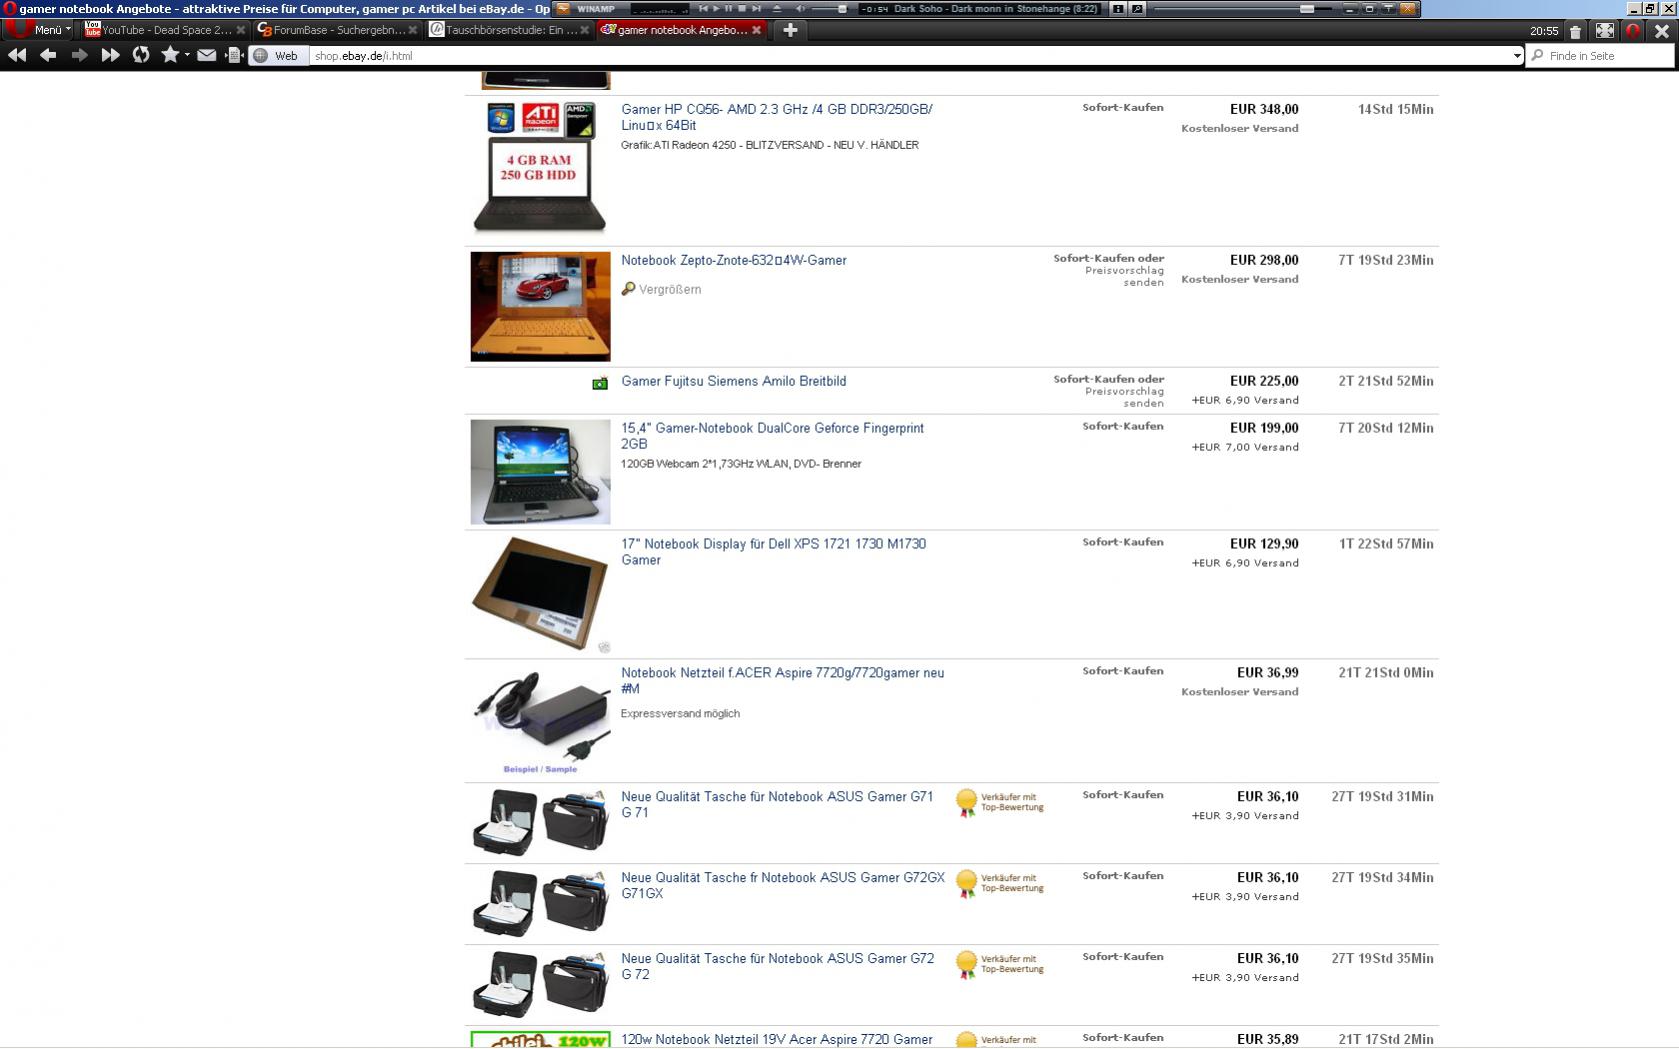Open Winamp file info icon
The image size is (1679, 1049).
(1118, 8)
